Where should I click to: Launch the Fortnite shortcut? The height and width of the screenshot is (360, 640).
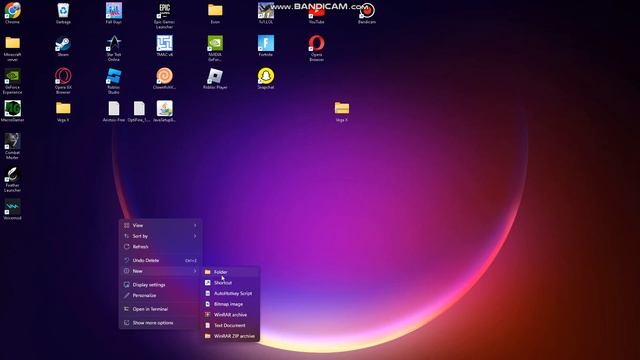pyautogui.click(x=266, y=46)
